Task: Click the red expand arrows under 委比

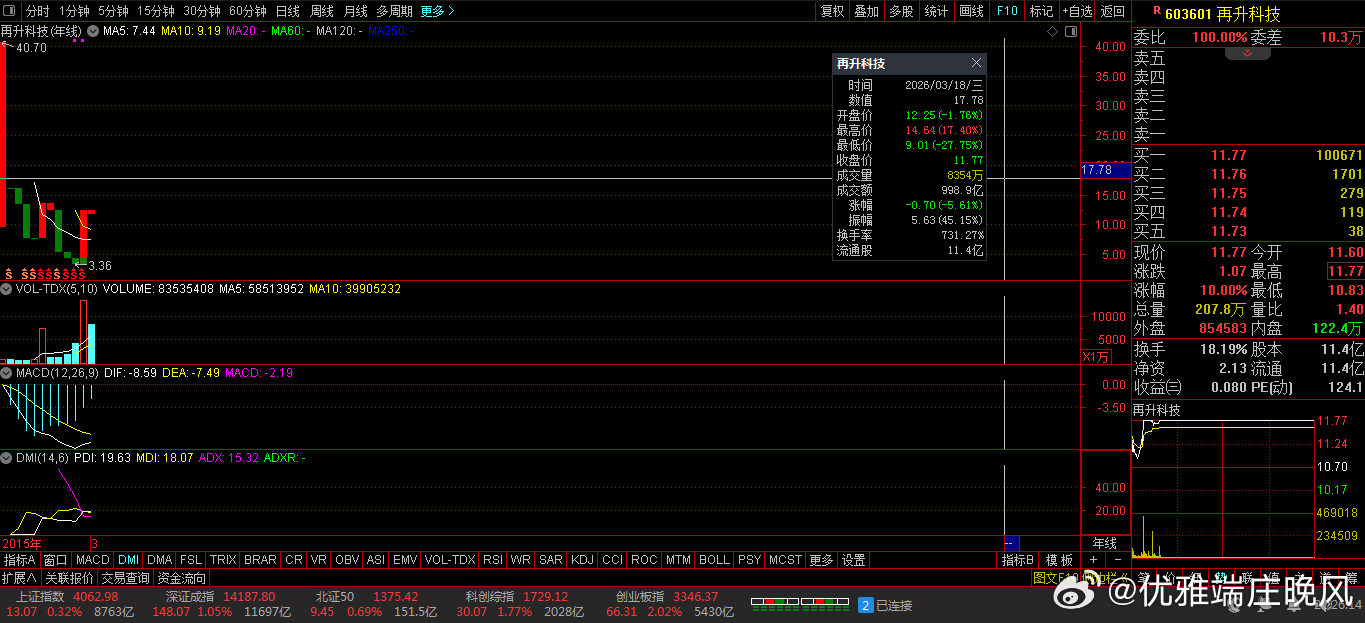Action: (1247, 53)
